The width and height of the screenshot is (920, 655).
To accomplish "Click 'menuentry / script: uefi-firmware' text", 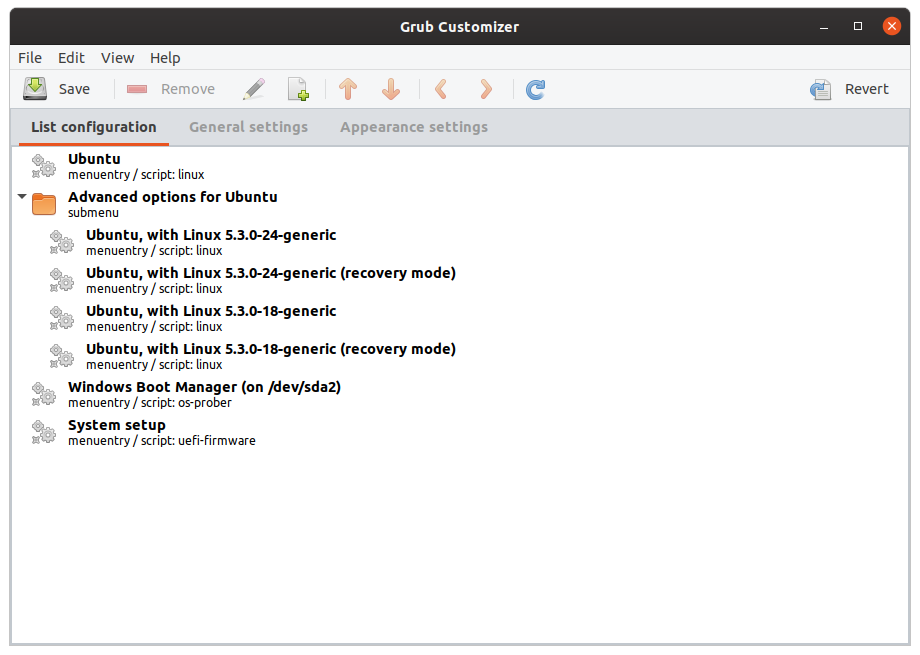I will tap(162, 441).
